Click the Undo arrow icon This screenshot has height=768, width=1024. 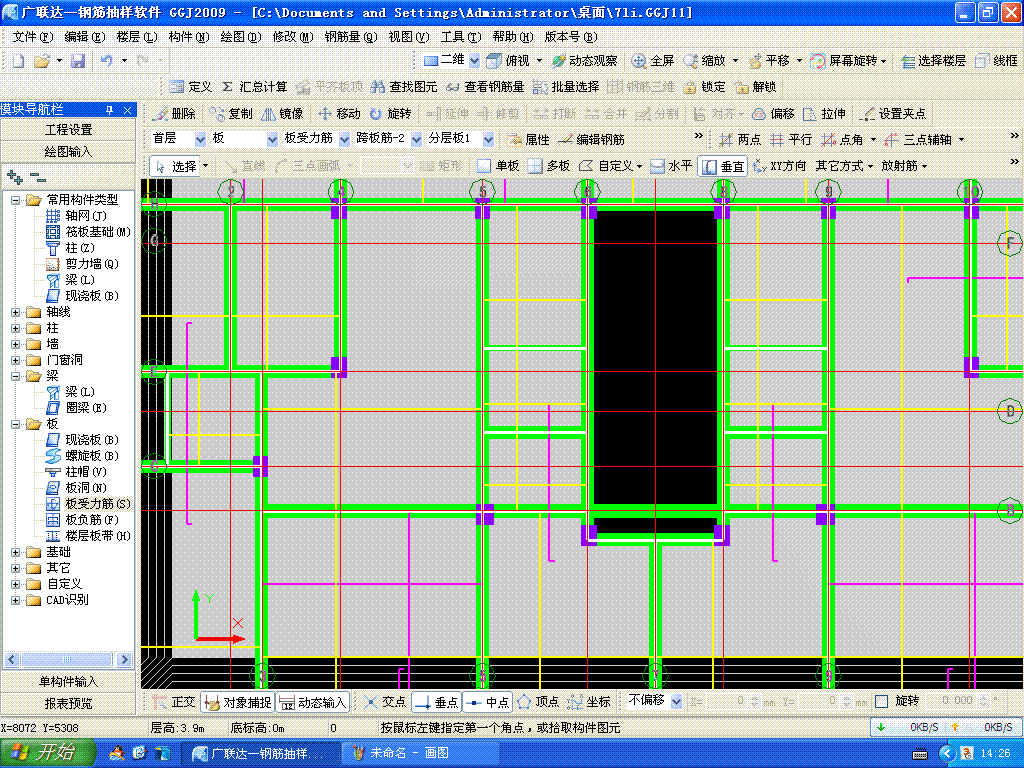point(106,61)
